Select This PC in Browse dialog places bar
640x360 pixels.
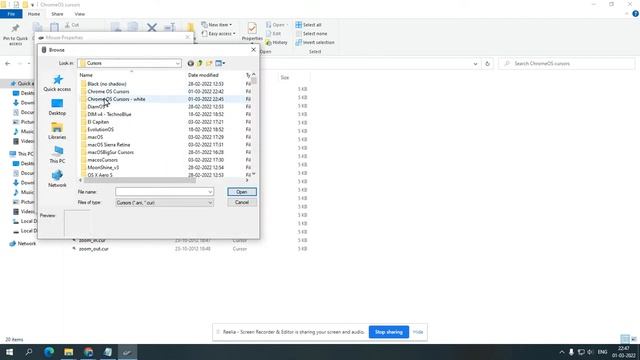point(57,155)
